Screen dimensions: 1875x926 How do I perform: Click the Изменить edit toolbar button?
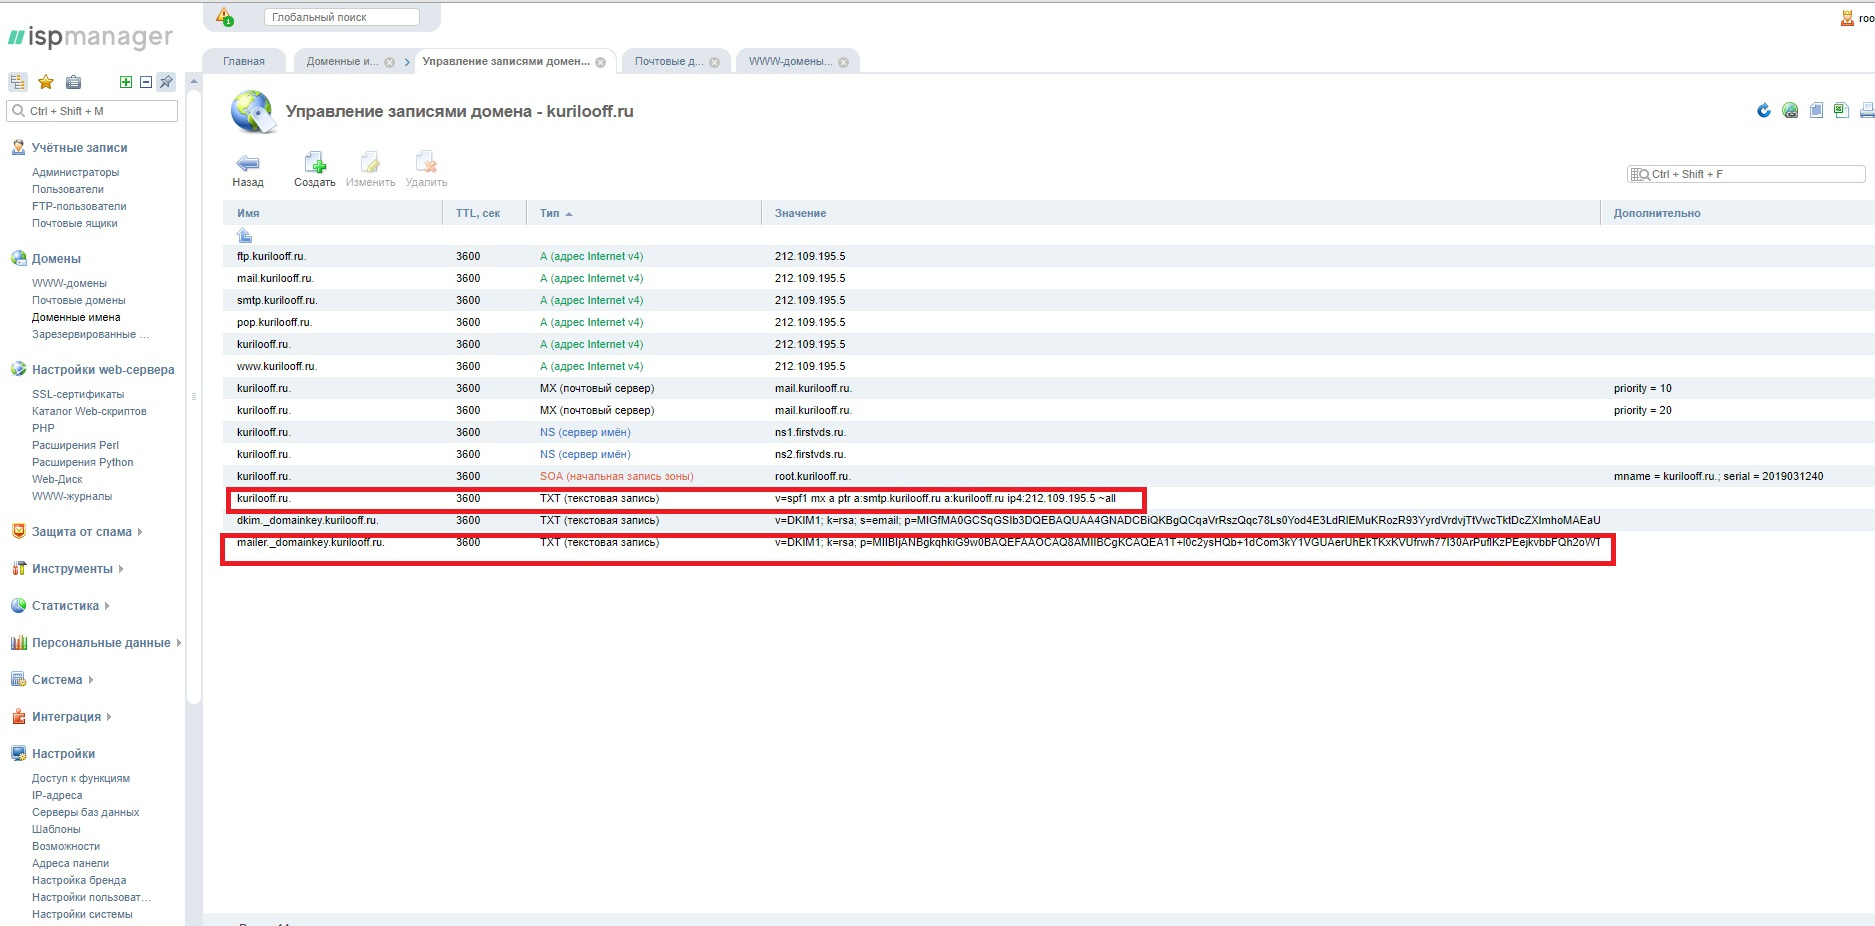[x=370, y=170]
